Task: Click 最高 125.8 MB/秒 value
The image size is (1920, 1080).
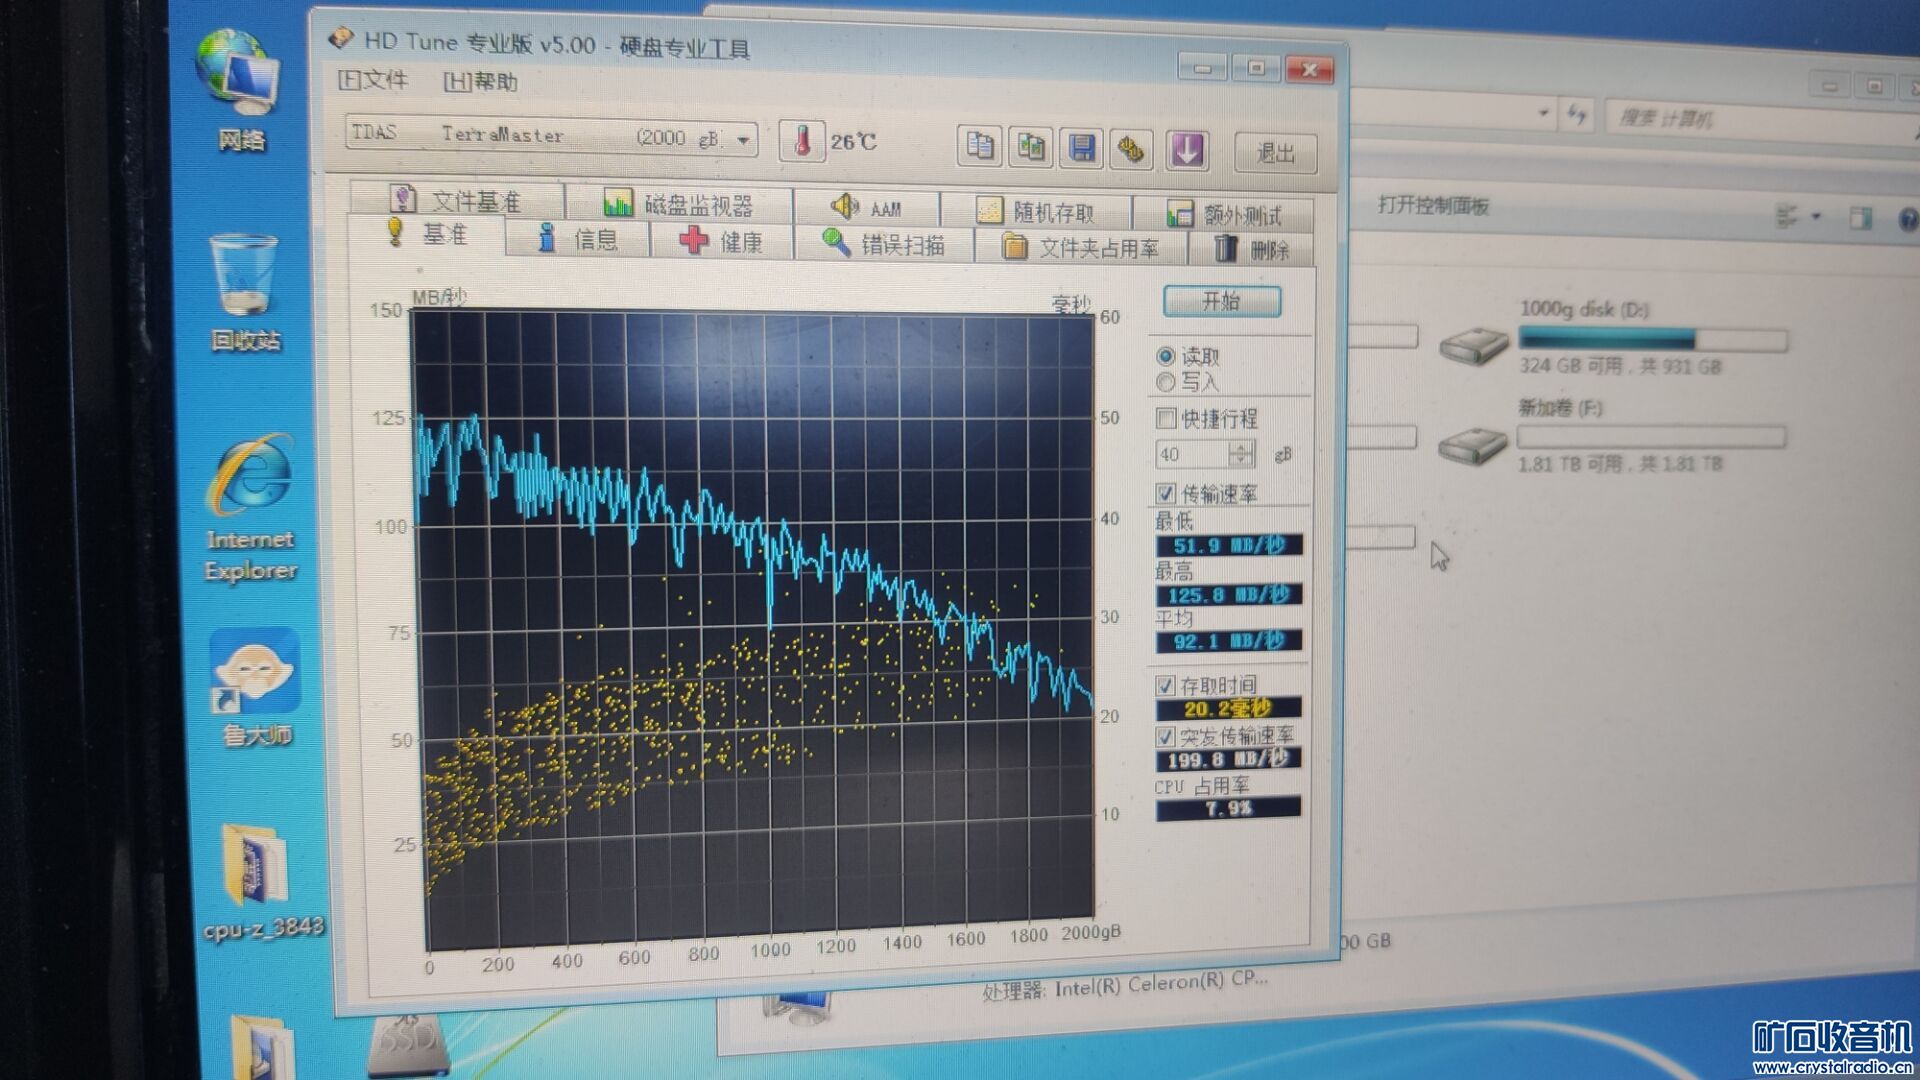Action: click(x=1229, y=595)
